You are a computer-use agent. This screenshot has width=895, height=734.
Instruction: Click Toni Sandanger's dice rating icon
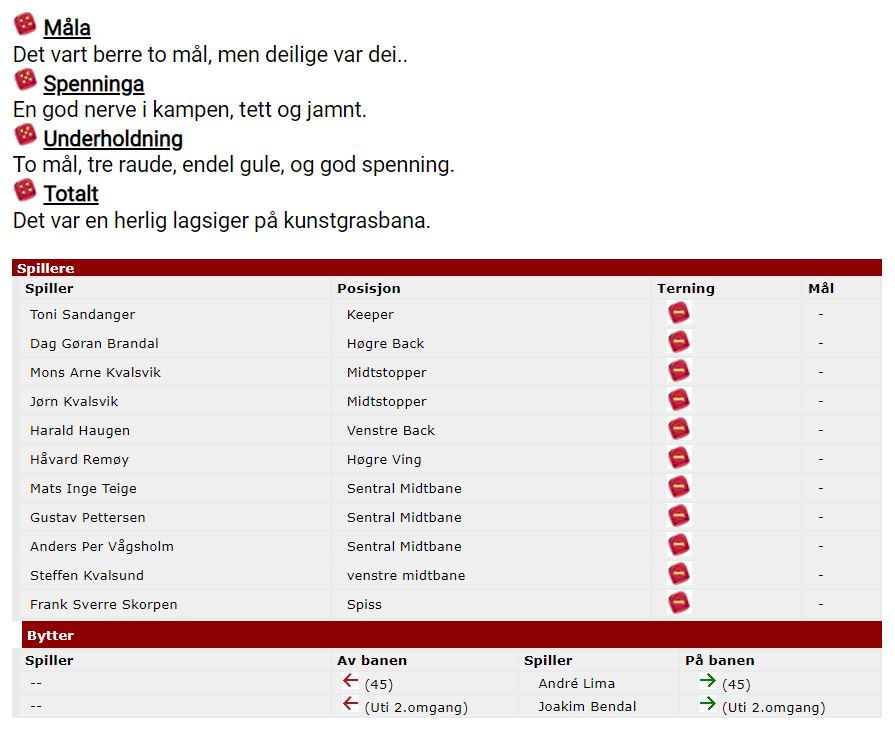(679, 314)
